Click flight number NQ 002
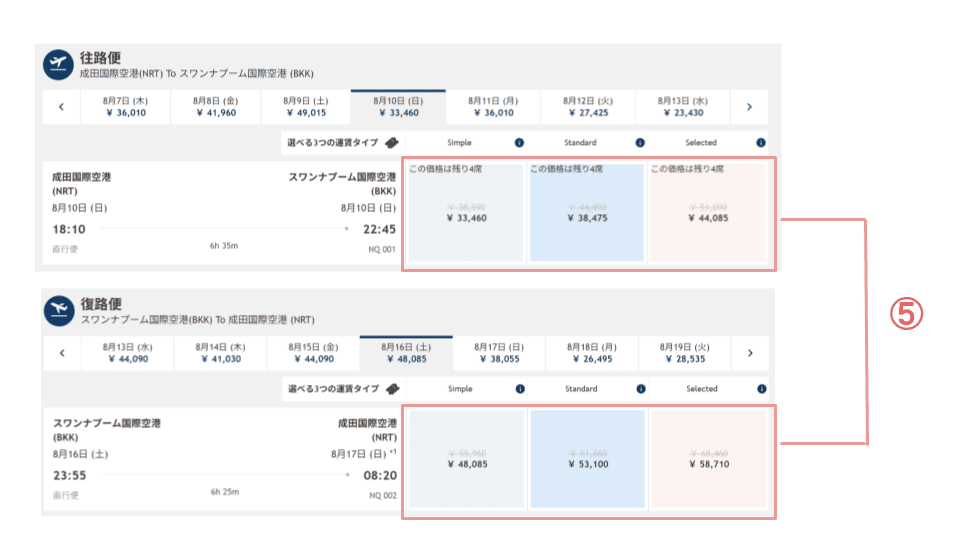This screenshot has width=960, height=540. click(383, 495)
